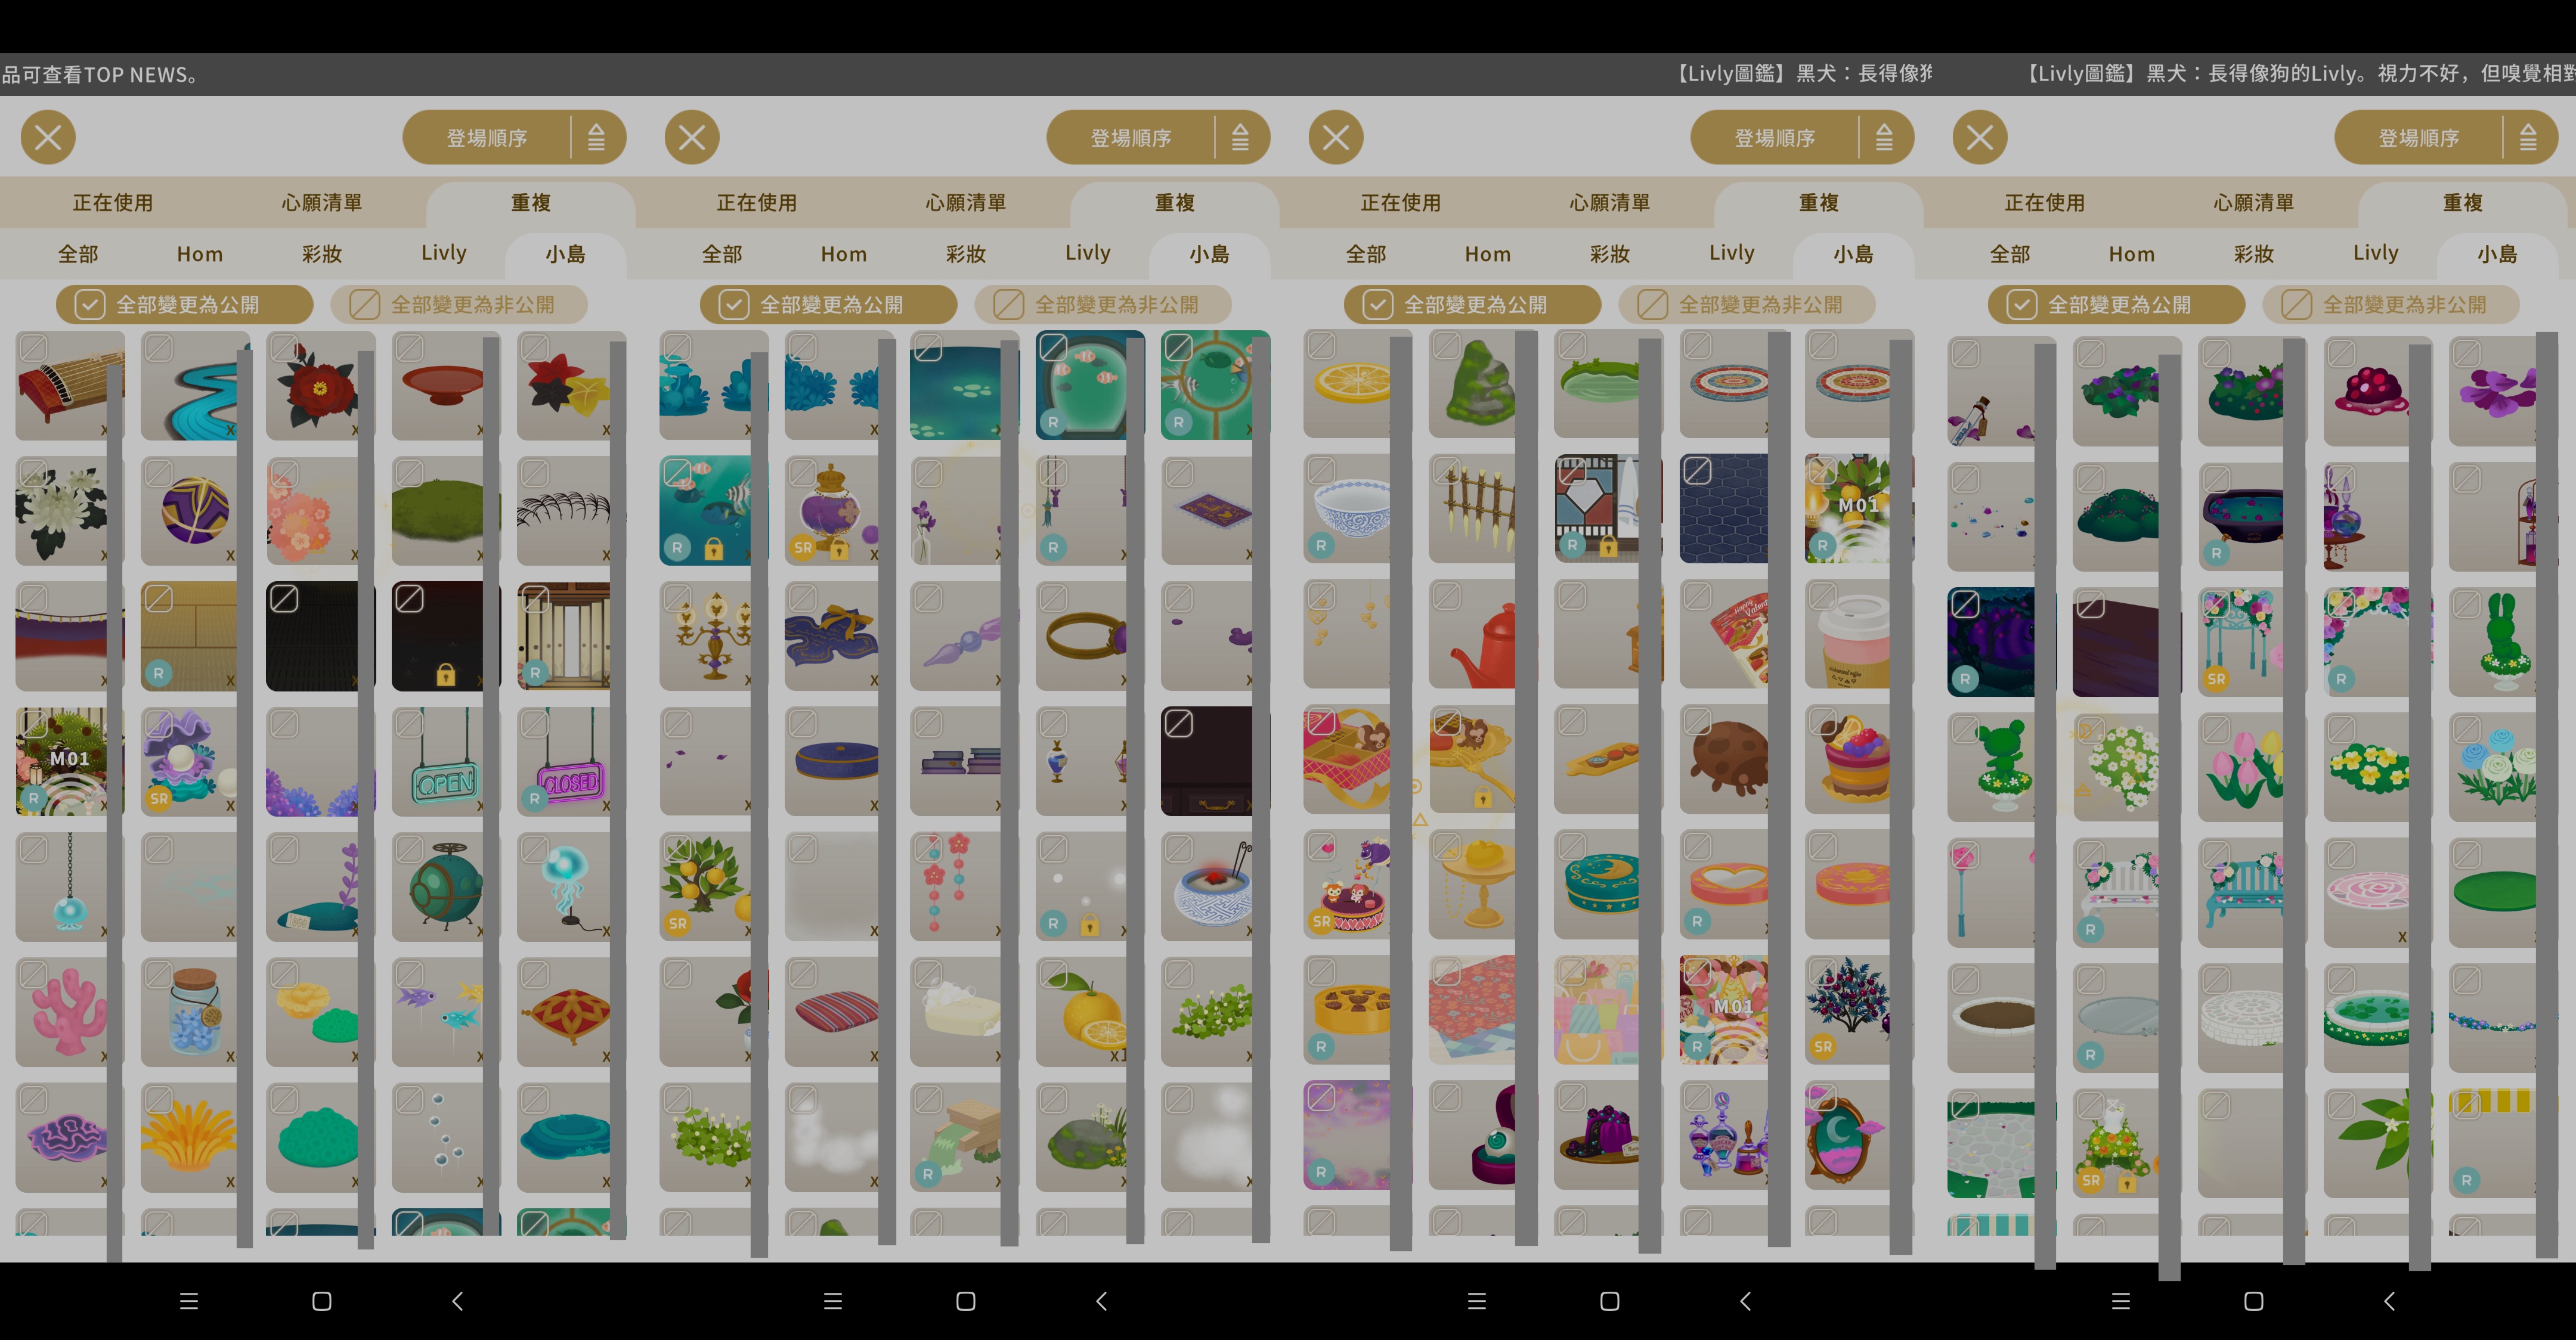Toggle the checkbox on the lemon slice item

(x=1322, y=347)
